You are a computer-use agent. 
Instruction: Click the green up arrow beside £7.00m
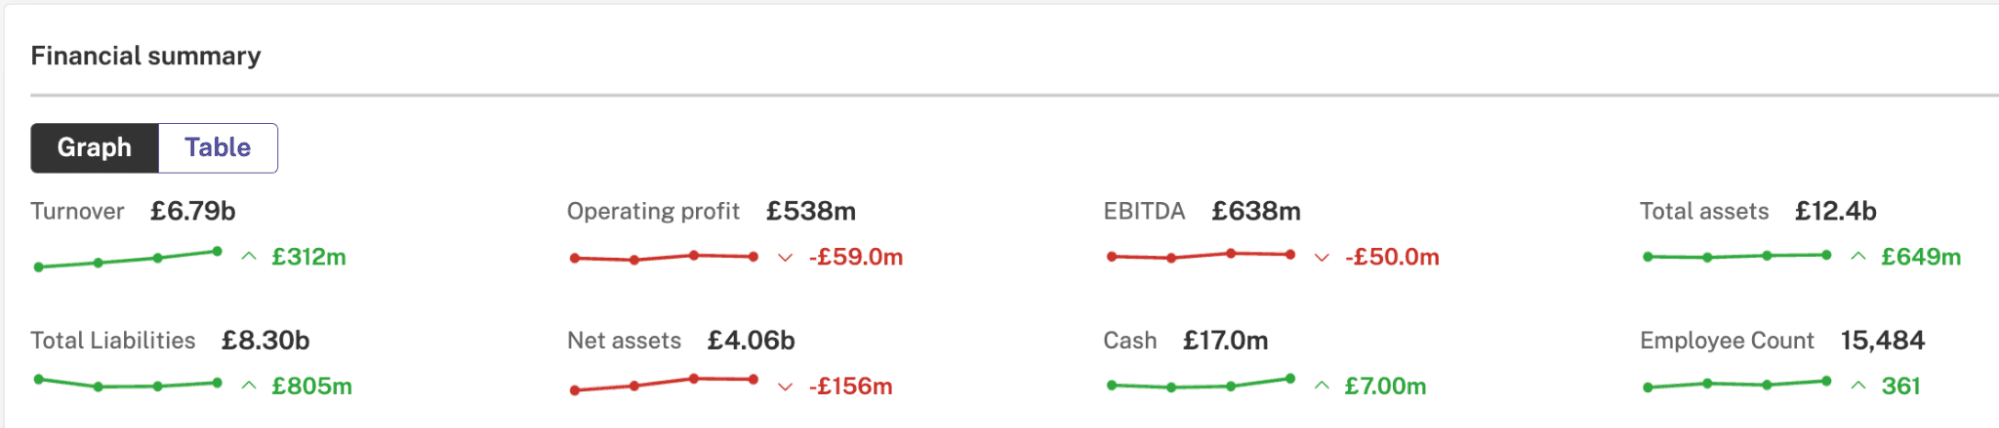1322,386
